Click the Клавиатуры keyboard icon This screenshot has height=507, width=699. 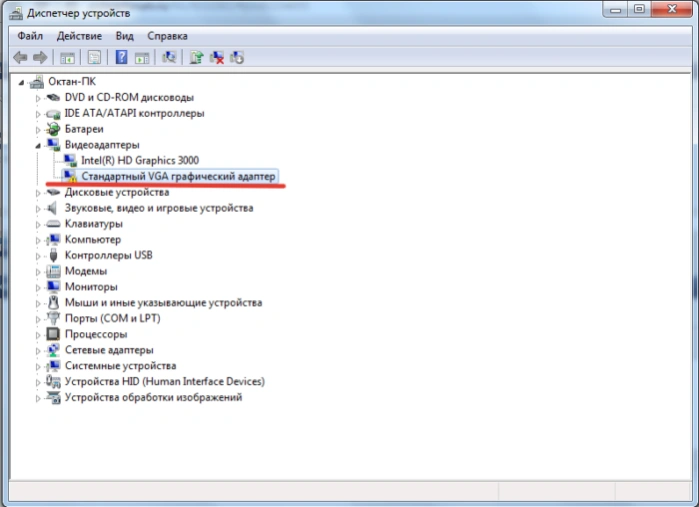[x=53, y=224]
